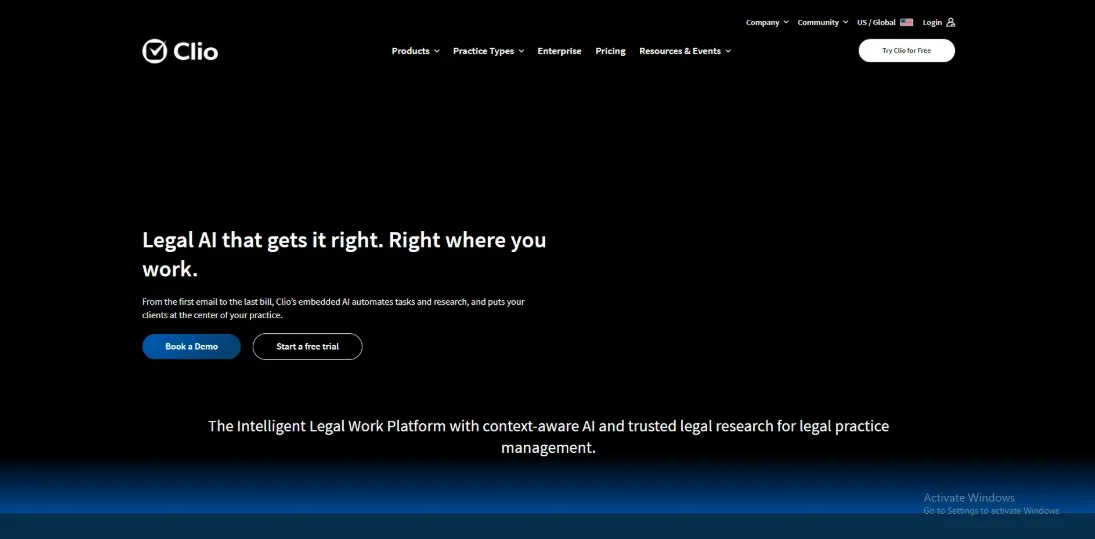Go to the Enterprise page

tap(559, 51)
